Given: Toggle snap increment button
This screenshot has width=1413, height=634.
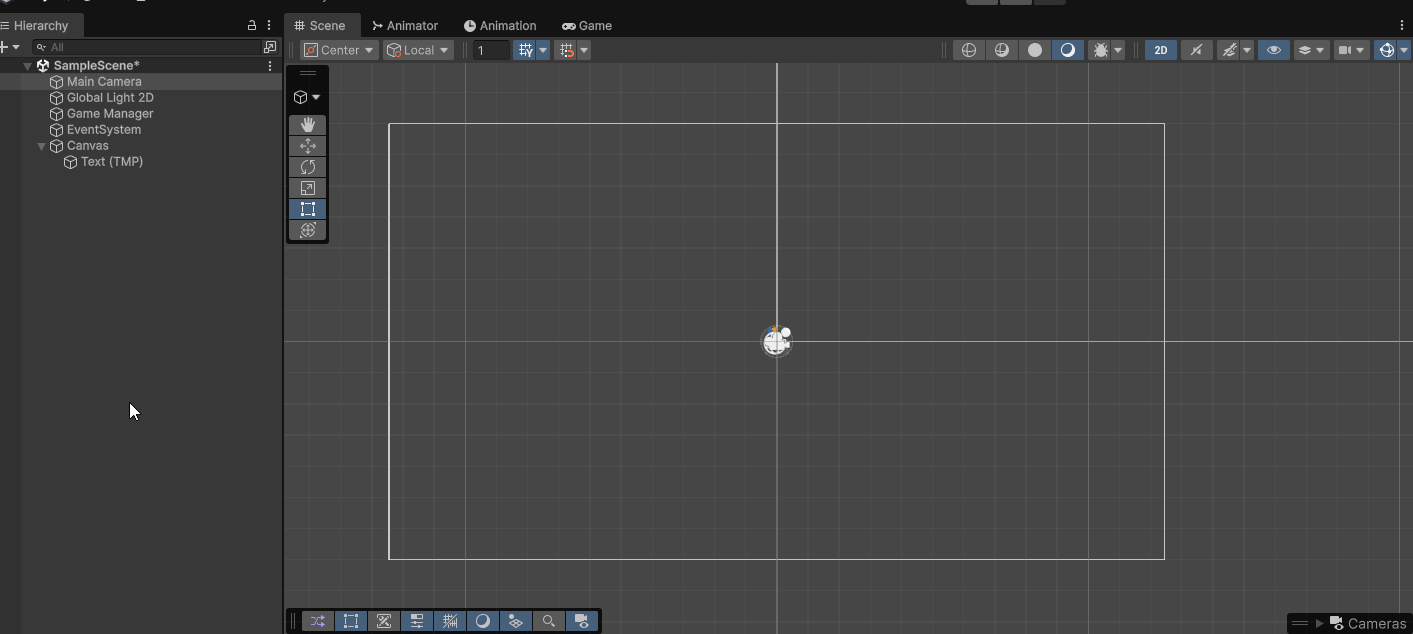Looking at the screenshot, I should (567, 50).
